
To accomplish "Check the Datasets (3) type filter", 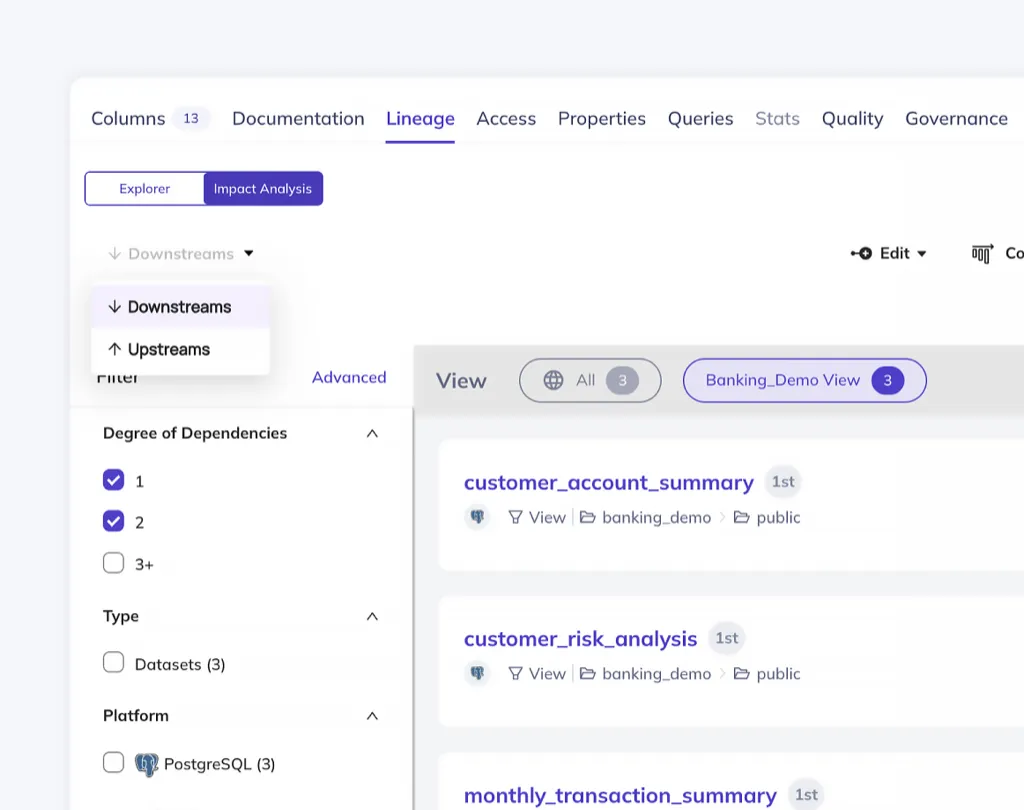I will 114,663.
